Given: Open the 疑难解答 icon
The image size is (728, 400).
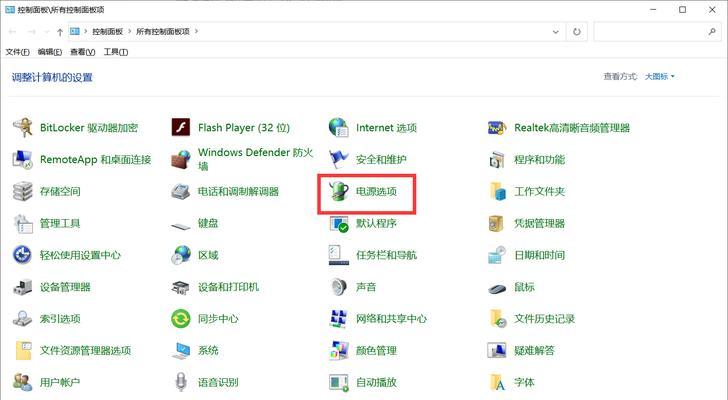Looking at the screenshot, I should [497, 350].
